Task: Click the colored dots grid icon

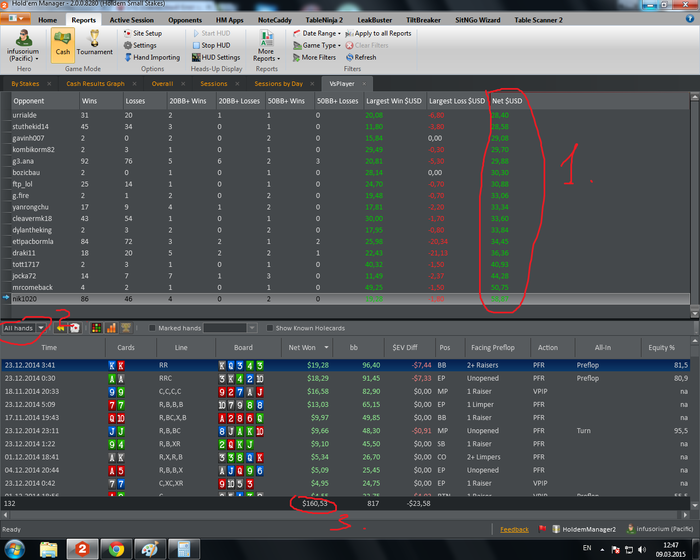Action: (96, 328)
